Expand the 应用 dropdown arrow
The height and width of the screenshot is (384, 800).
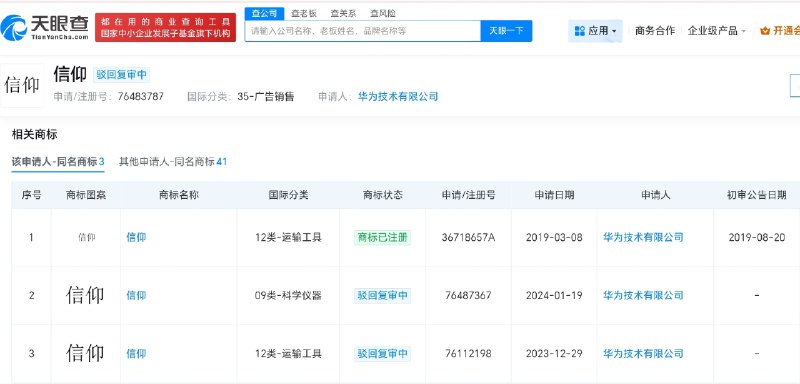614,32
